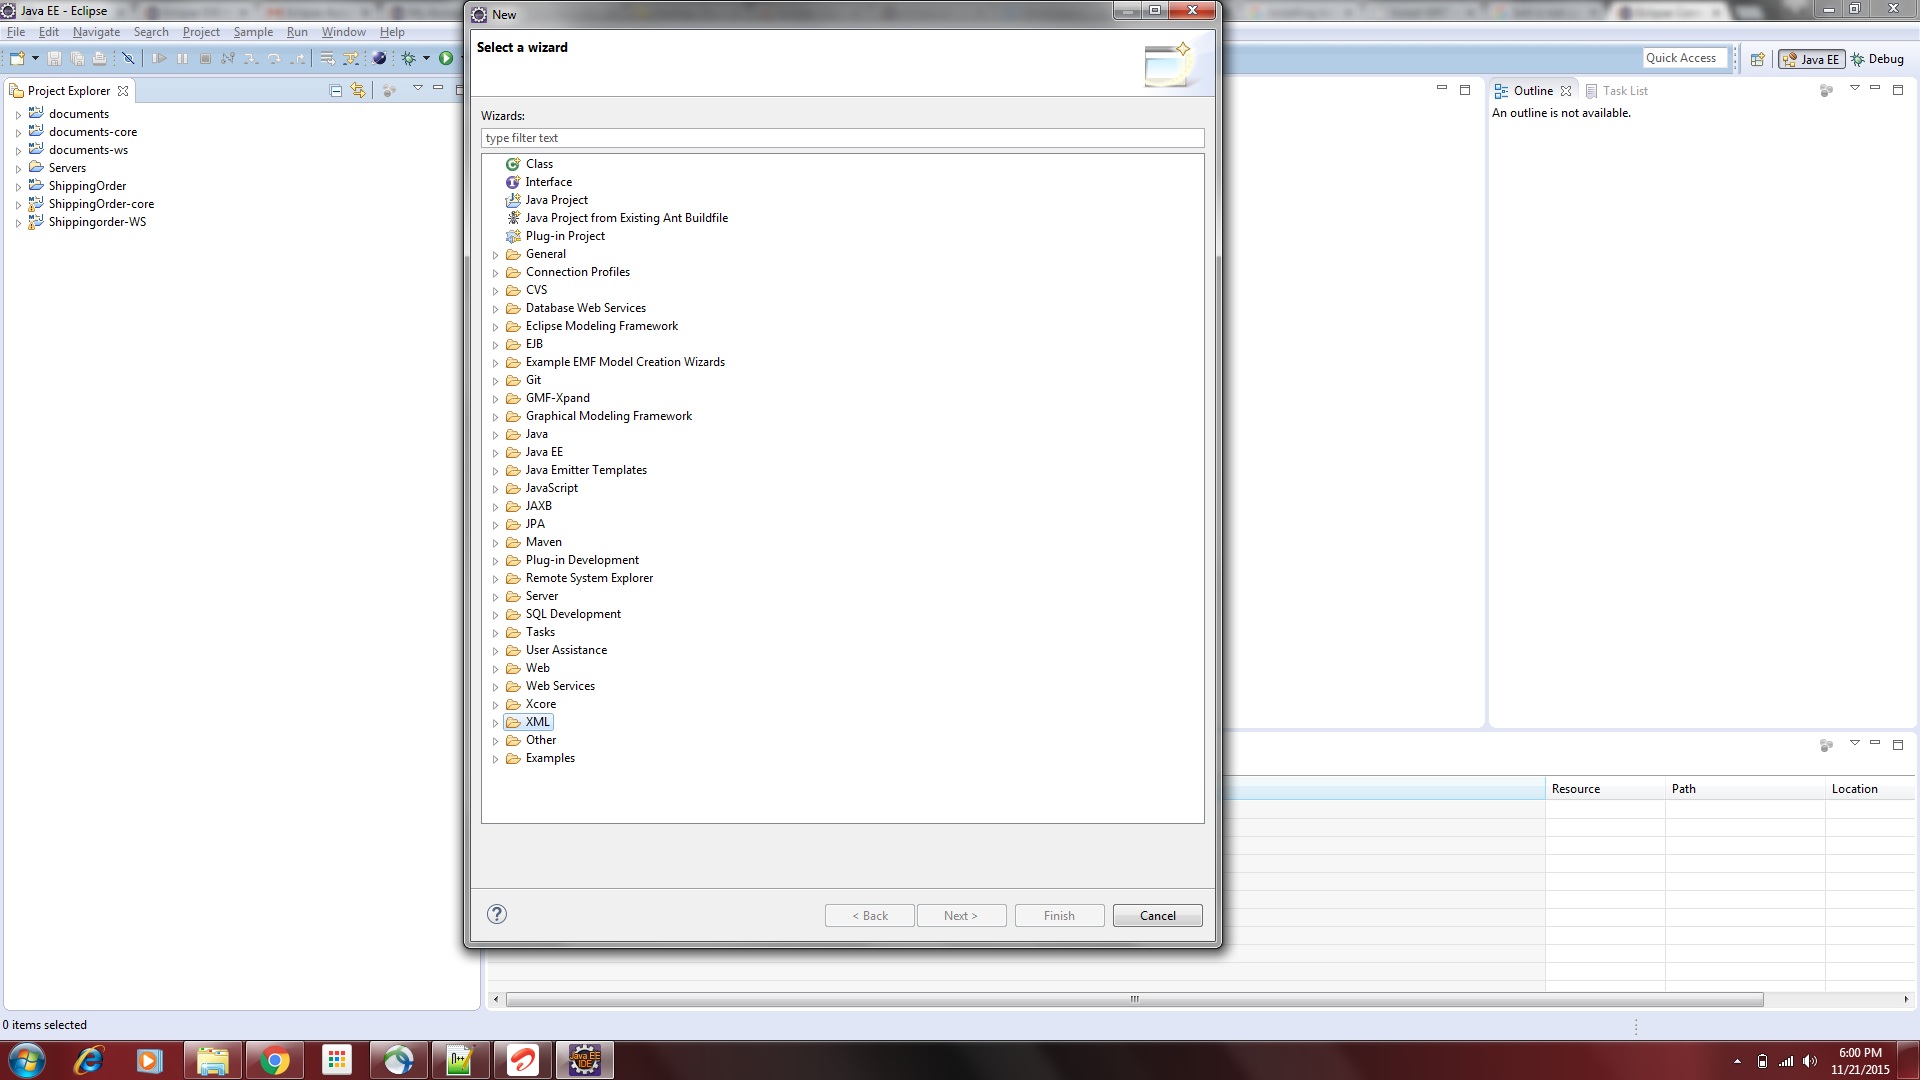Image resolution: width=1920 pixels, height=1080 pixels.
Task: Toggle Skip All Breakpoints icon
Action: (x=128, y=58)
